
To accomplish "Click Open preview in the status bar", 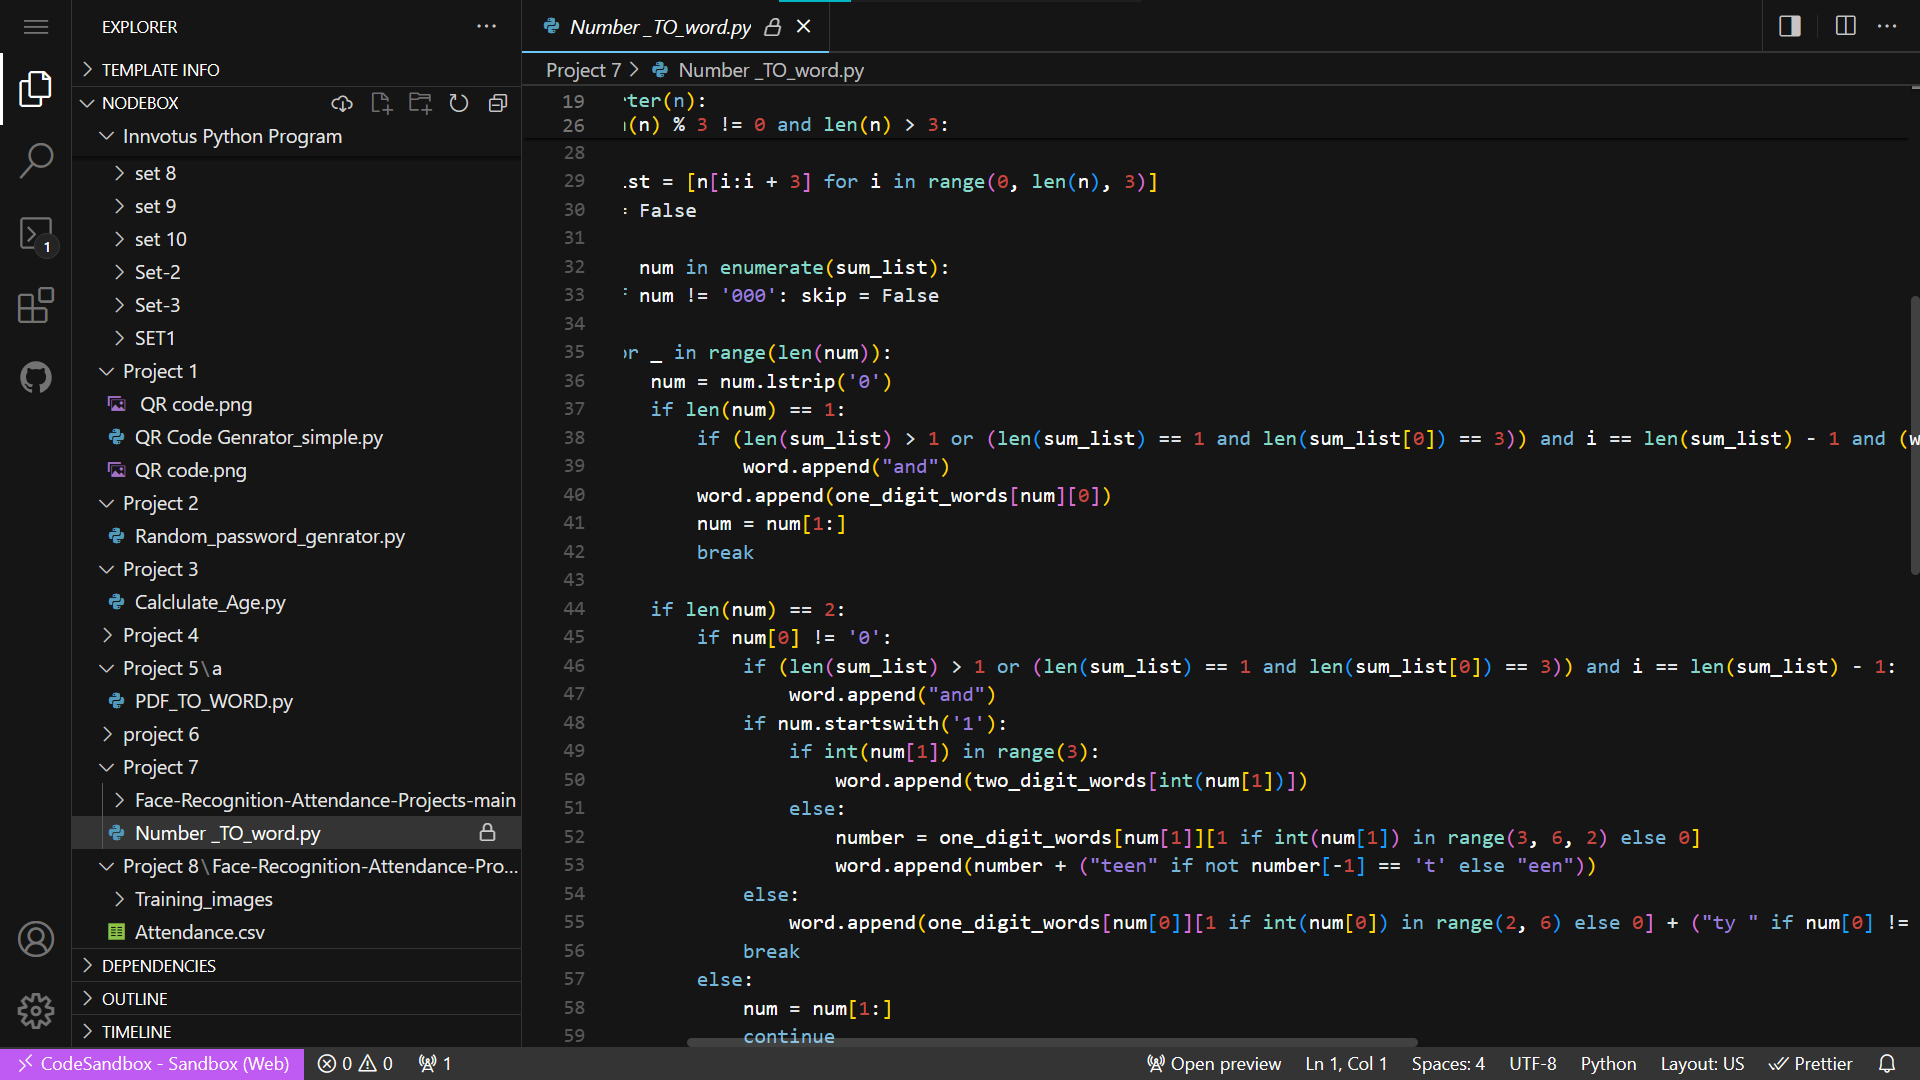I will click(1214, 1064).
